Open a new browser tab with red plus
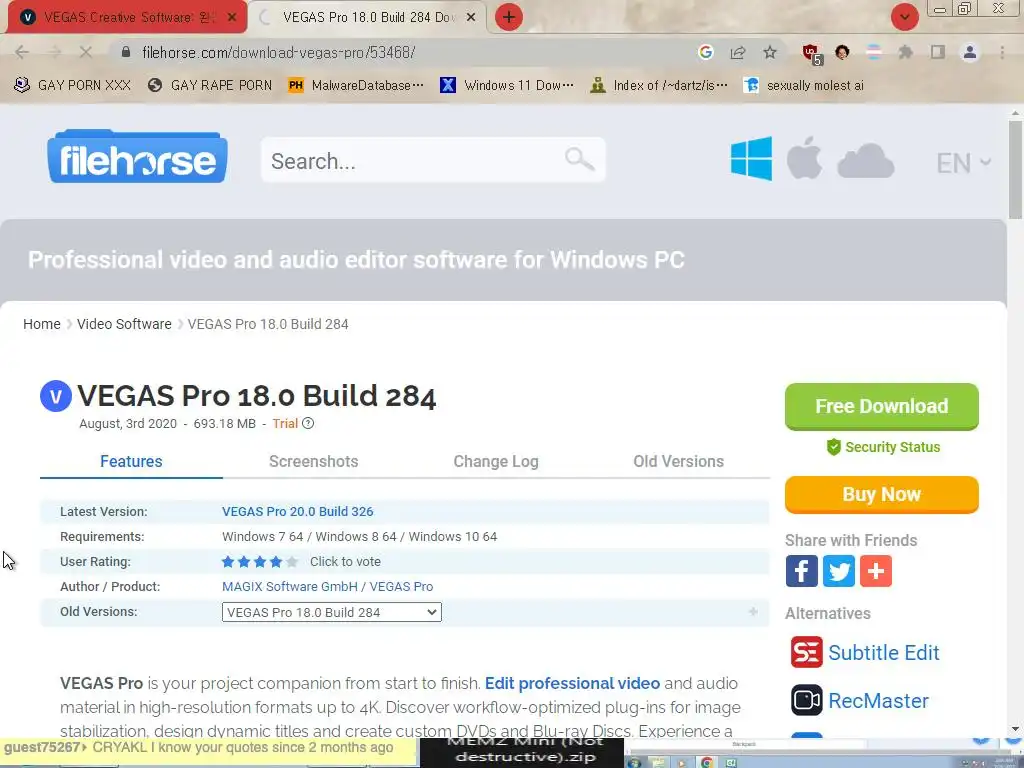Viewport: 1024px width, 768px height. [x=509, y=17]
